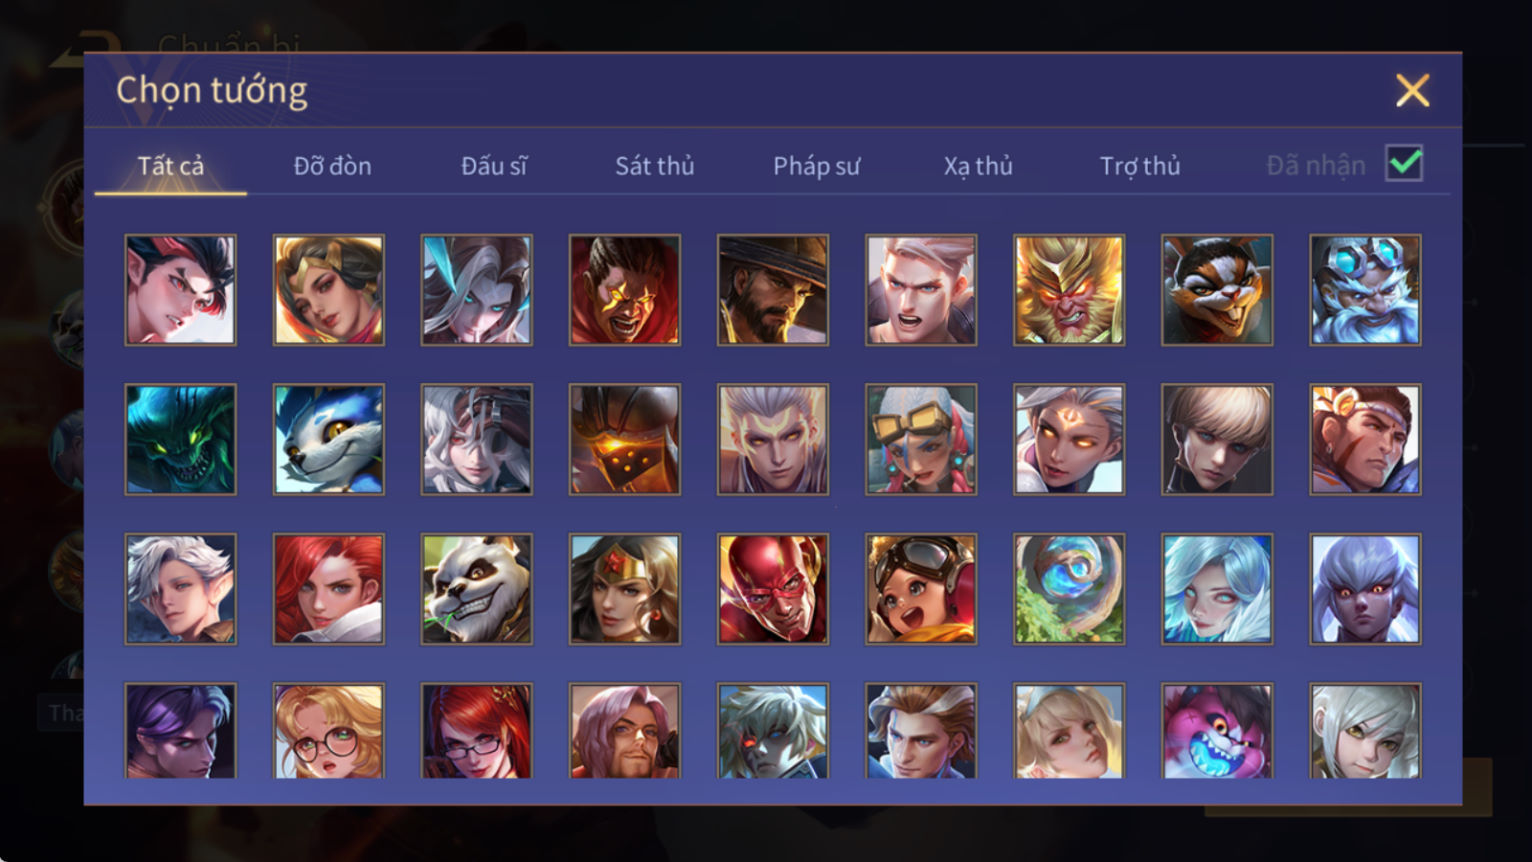Choose the blonde girl with round glasses

coord(329,731)
